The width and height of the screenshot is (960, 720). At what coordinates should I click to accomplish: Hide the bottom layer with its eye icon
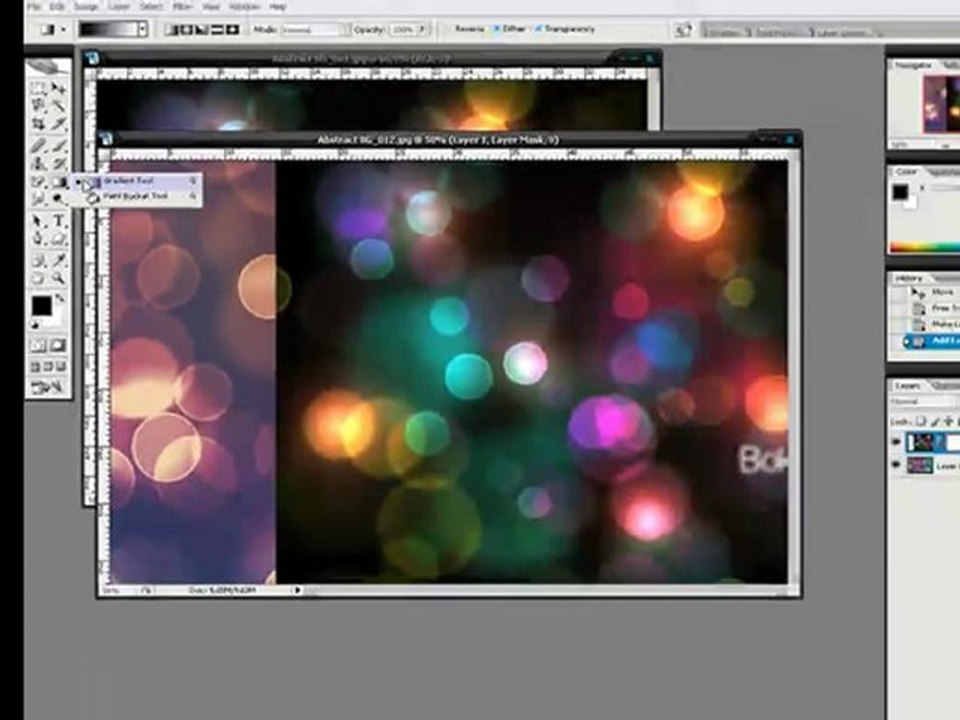tap(896, 465)
